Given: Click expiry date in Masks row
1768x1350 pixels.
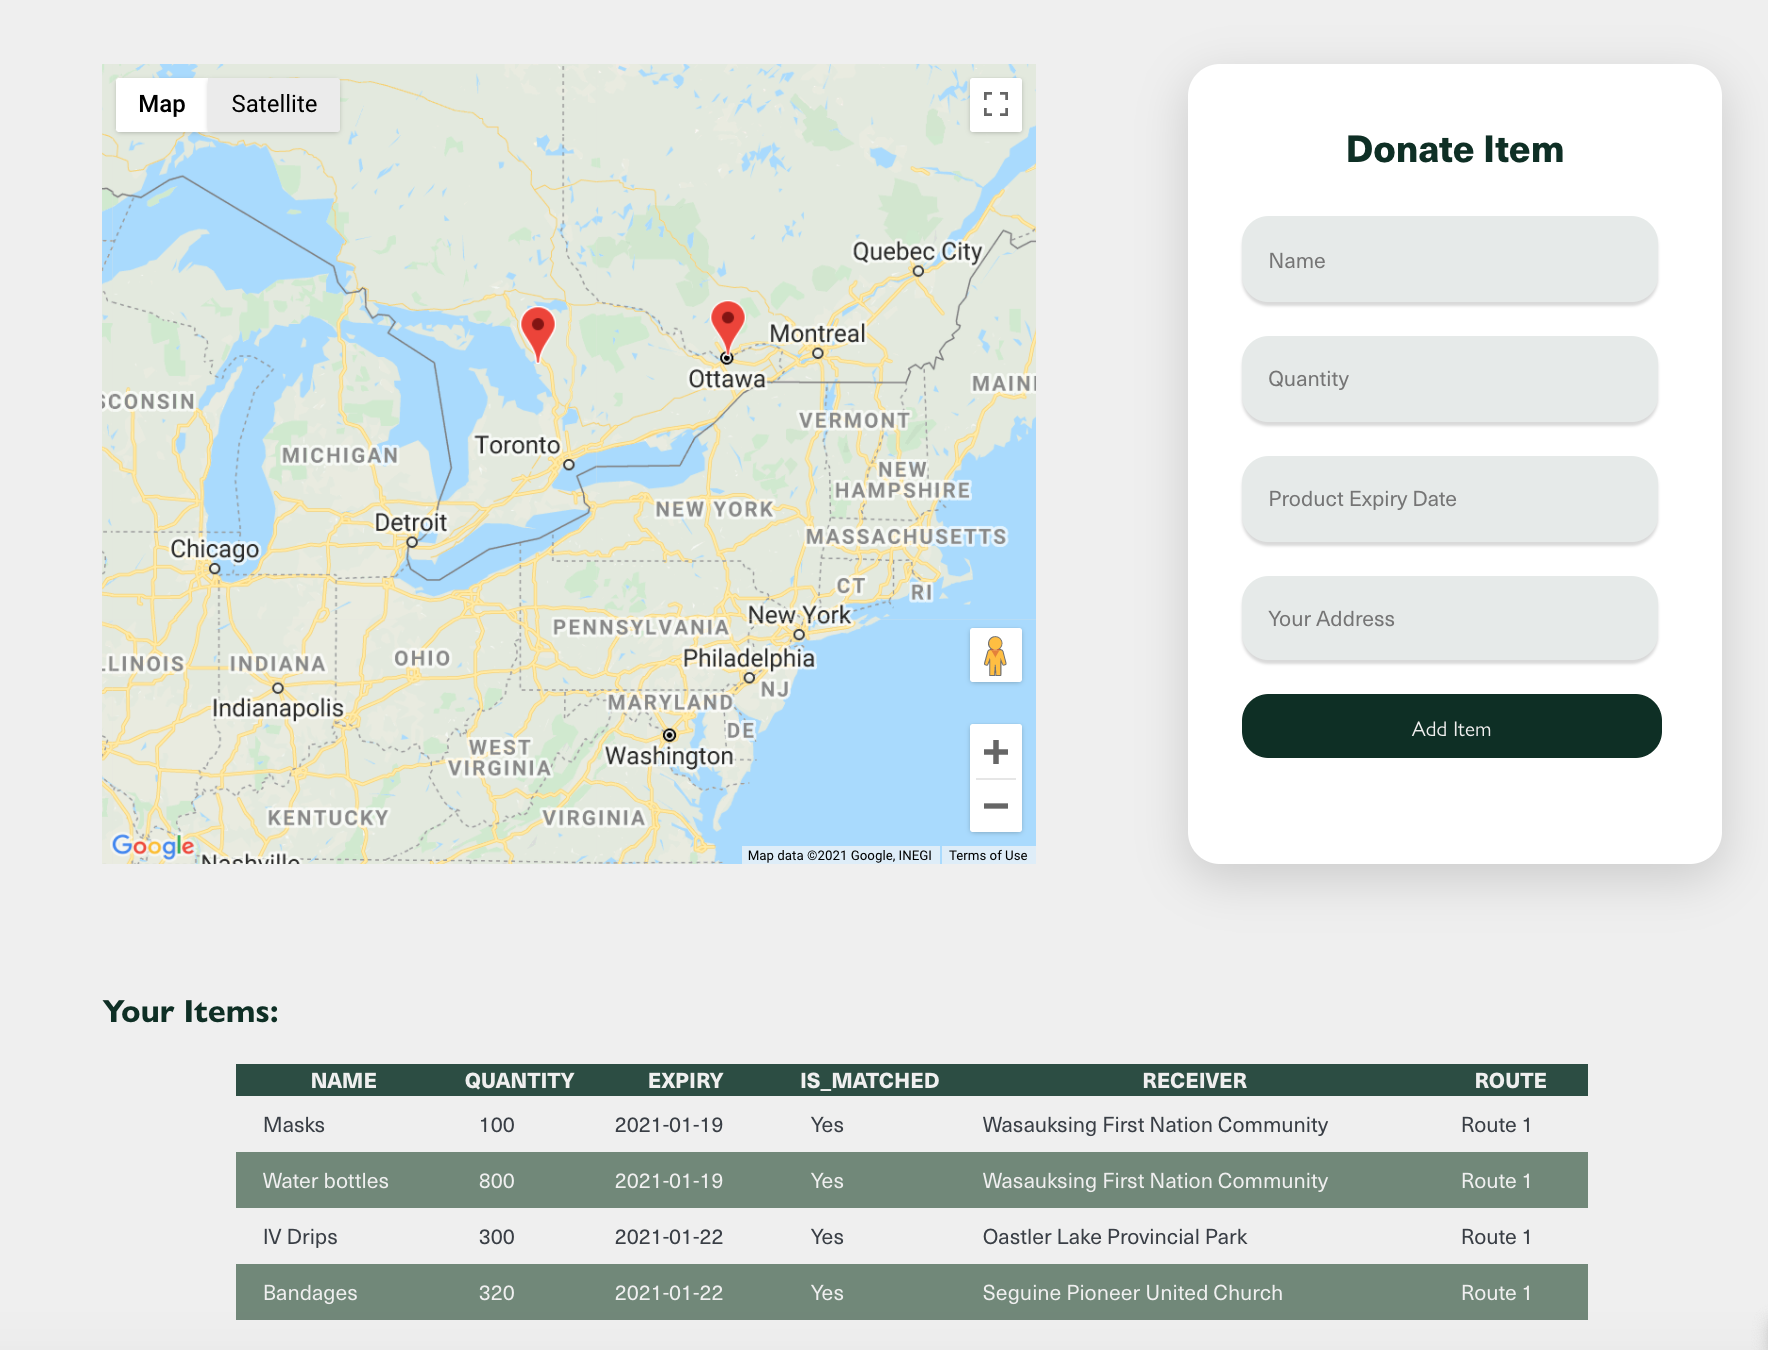Looking at the screenshot, I should click(x=668, y=1125).
